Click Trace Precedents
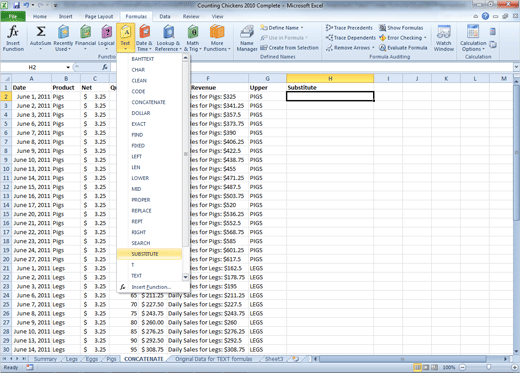Image resolution: width=520 pixels, height=373 pixels. point(349,28)
